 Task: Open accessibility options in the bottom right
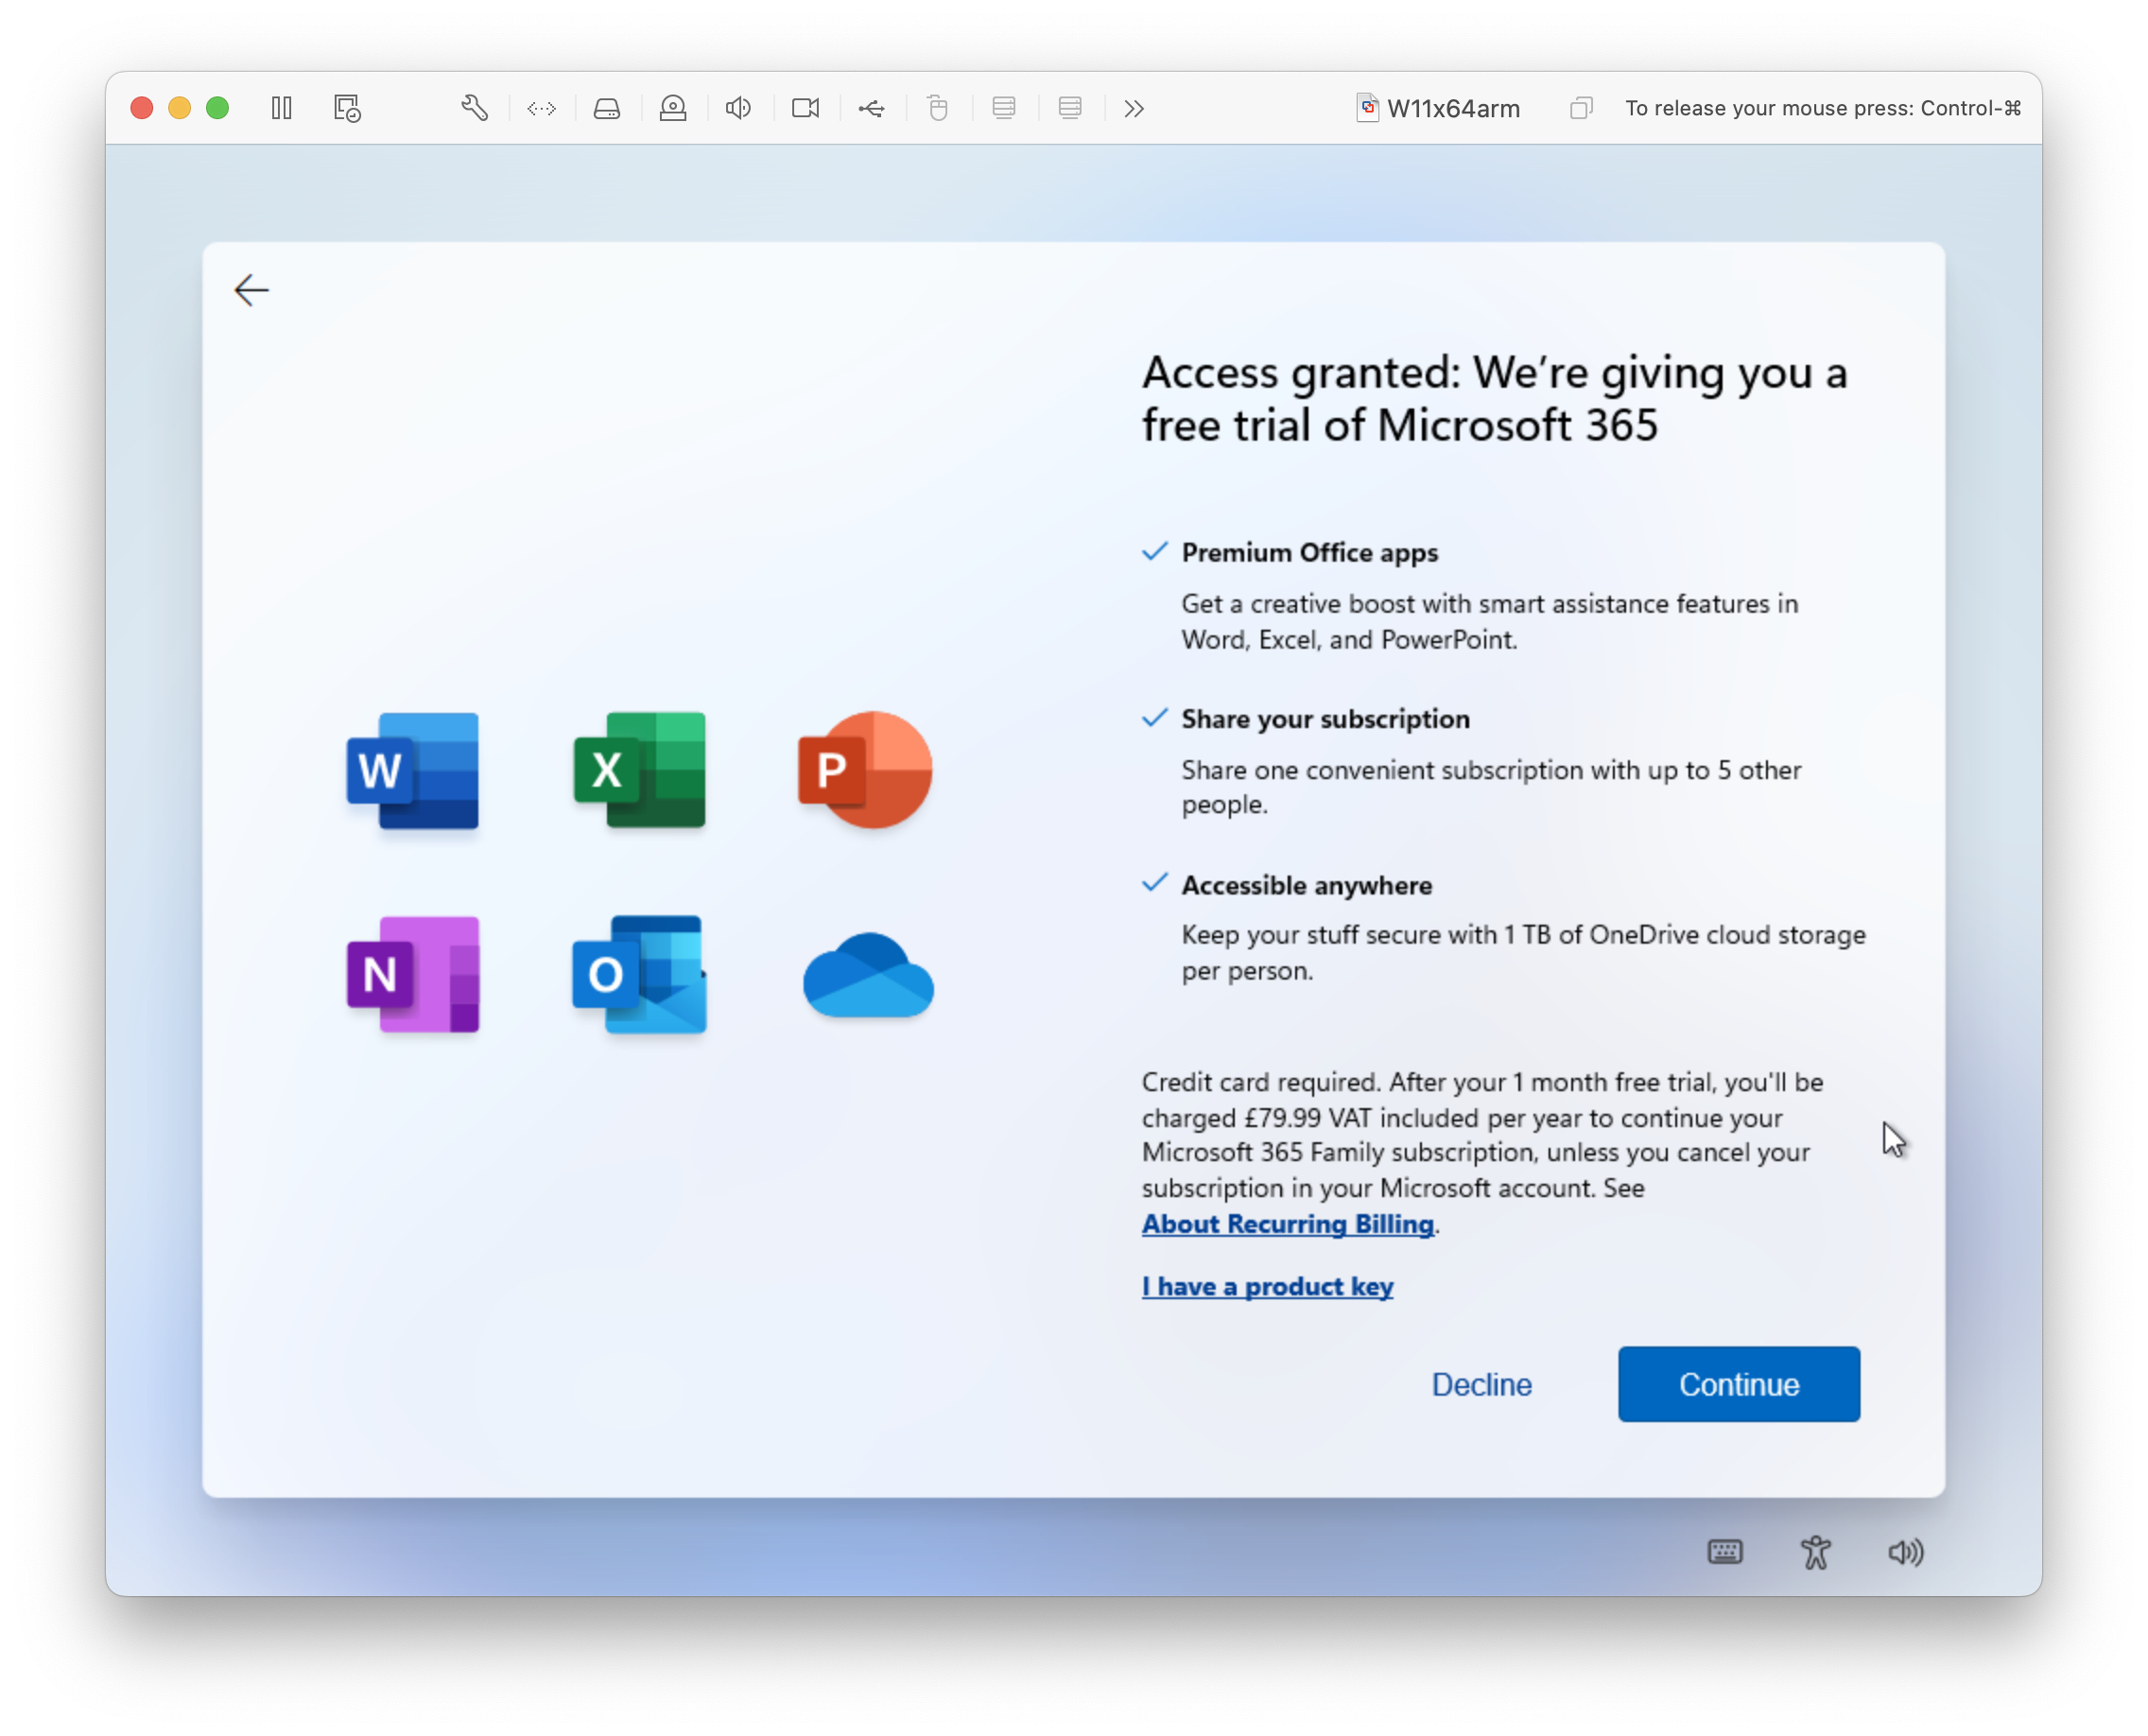(x=1816, y=1553)
